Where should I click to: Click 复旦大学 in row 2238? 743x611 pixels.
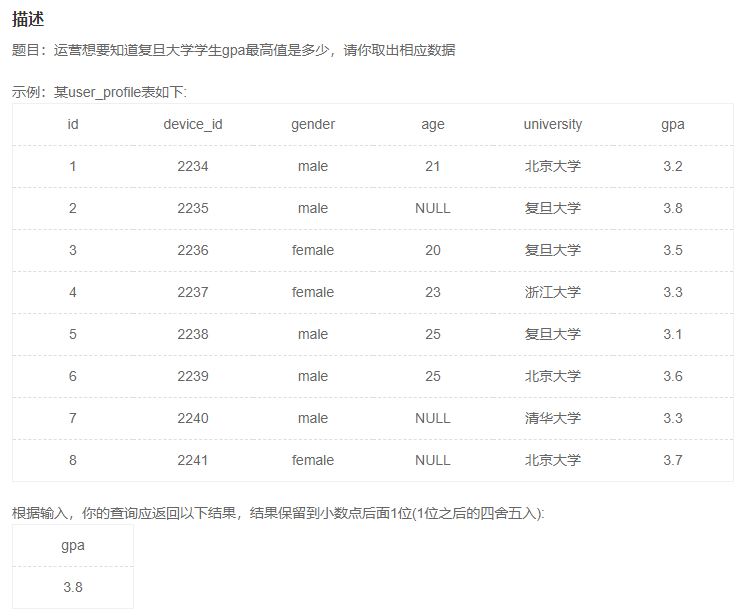[x=553, y=334]
